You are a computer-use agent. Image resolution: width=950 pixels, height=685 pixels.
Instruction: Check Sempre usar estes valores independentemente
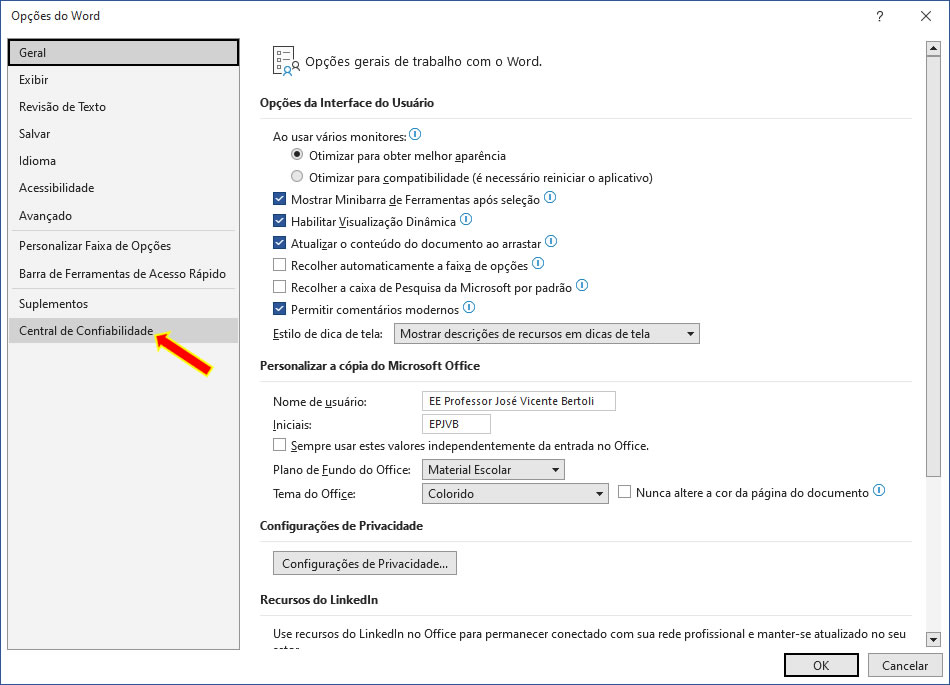(279, 445)
